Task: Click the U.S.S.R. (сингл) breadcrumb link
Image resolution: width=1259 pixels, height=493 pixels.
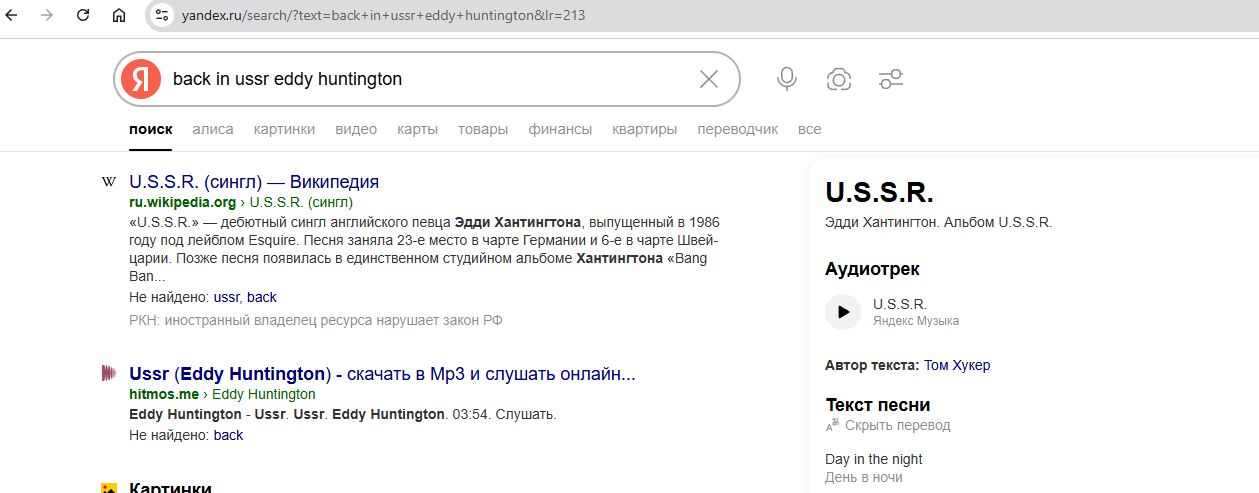Action: 302,202
